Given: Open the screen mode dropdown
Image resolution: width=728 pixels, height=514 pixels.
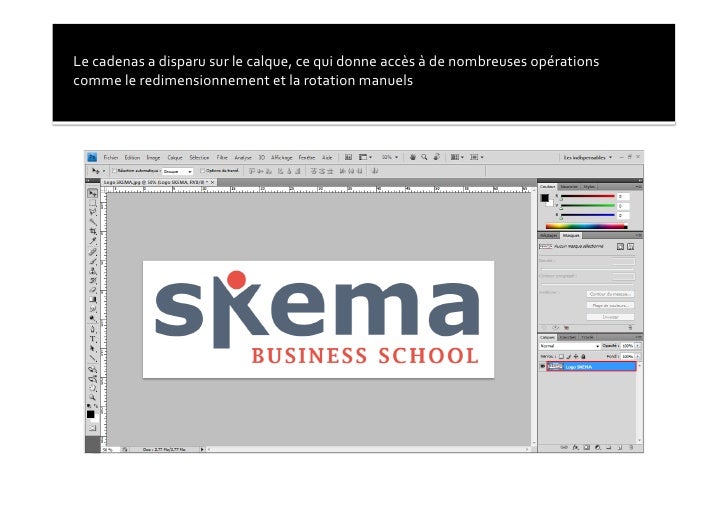Looking at the screenshot, I should [x=477, y=157].
